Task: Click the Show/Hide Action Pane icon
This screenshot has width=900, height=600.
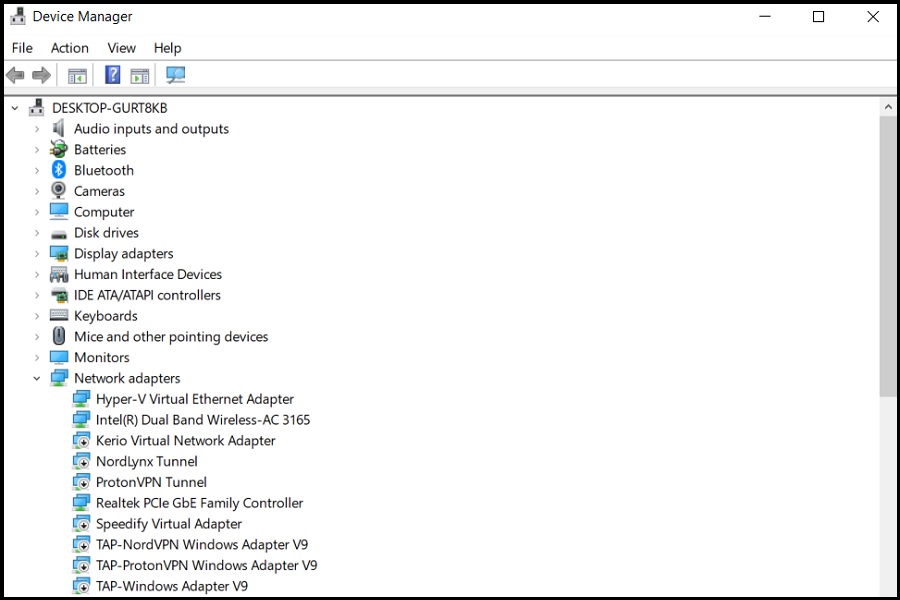Action: pos(140,74)
